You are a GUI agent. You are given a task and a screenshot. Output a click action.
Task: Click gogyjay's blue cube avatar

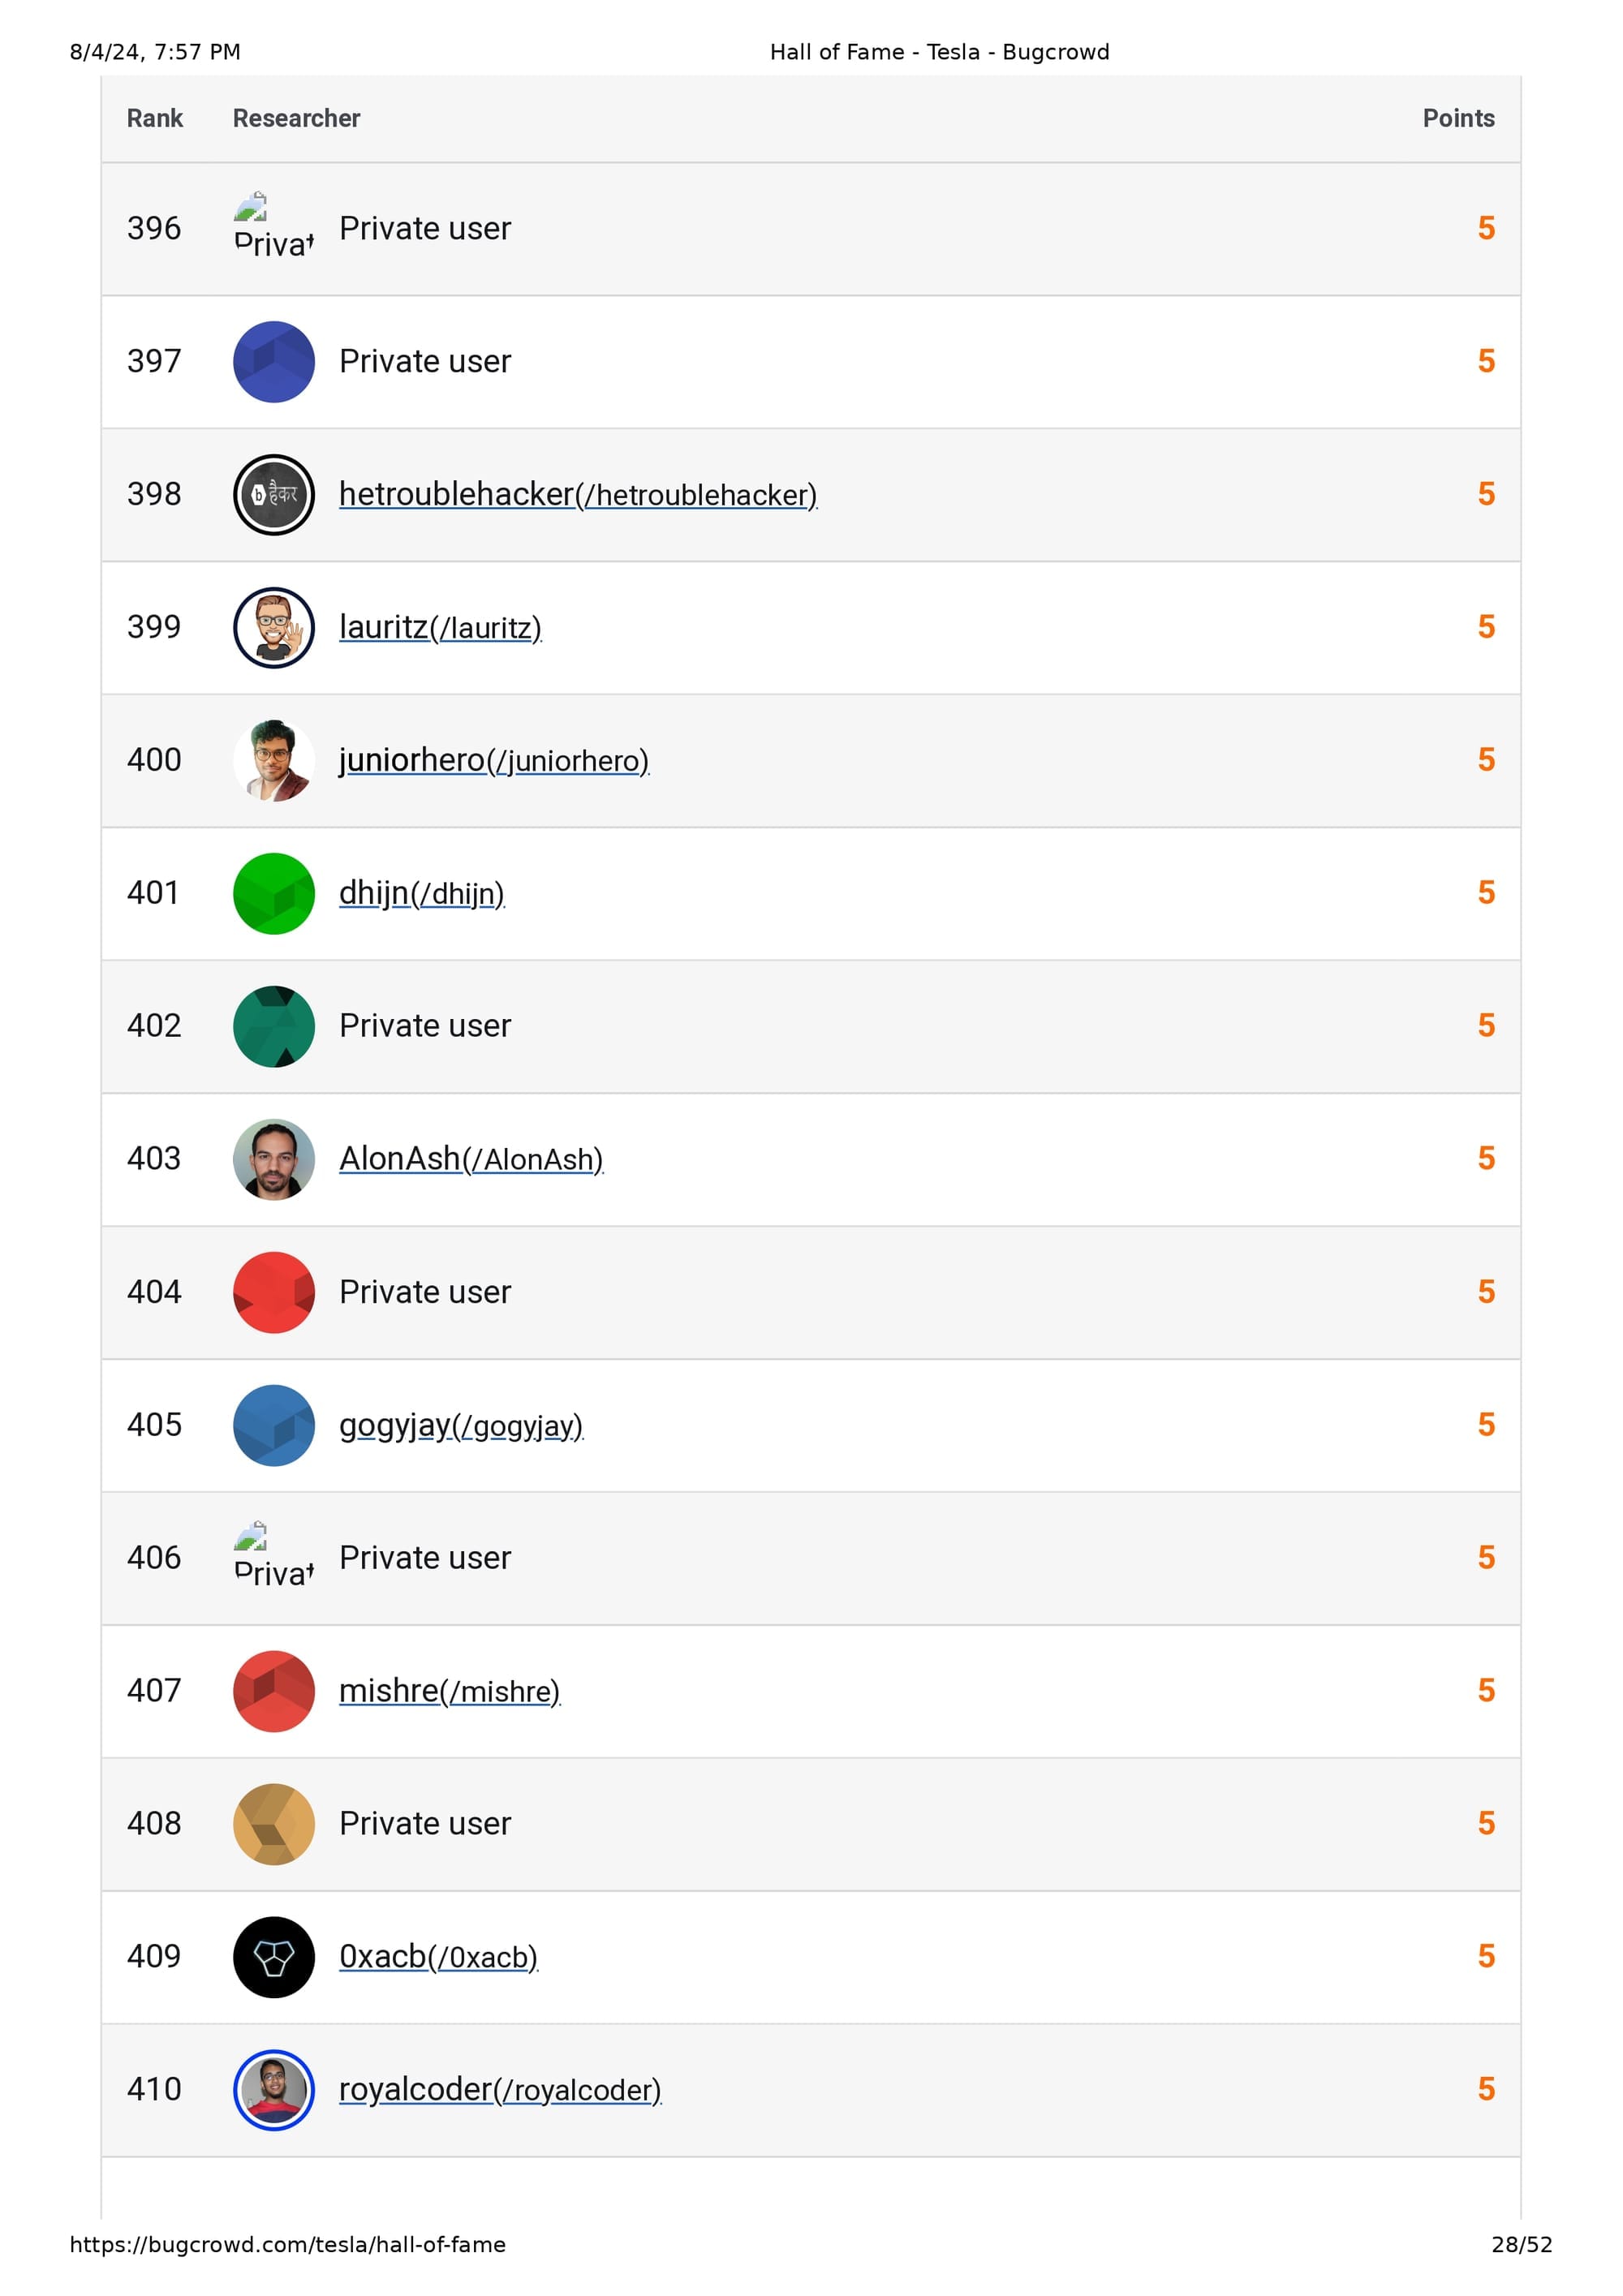(x=273, y=1425)
